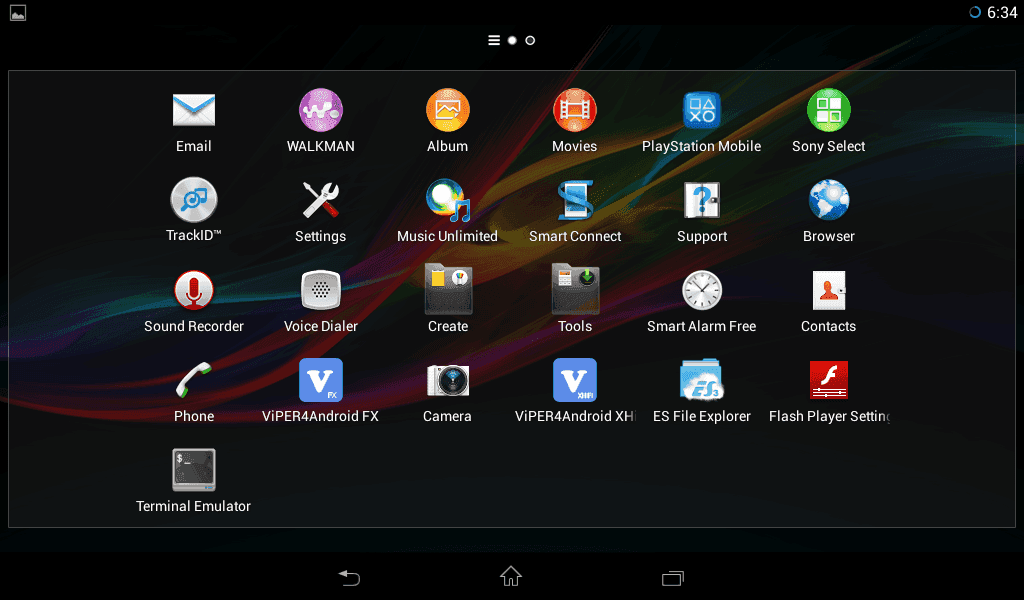This screenshot has width=1024, height=600.
Task: Launch the WALKMAN music app
Action: click(321, 110)
